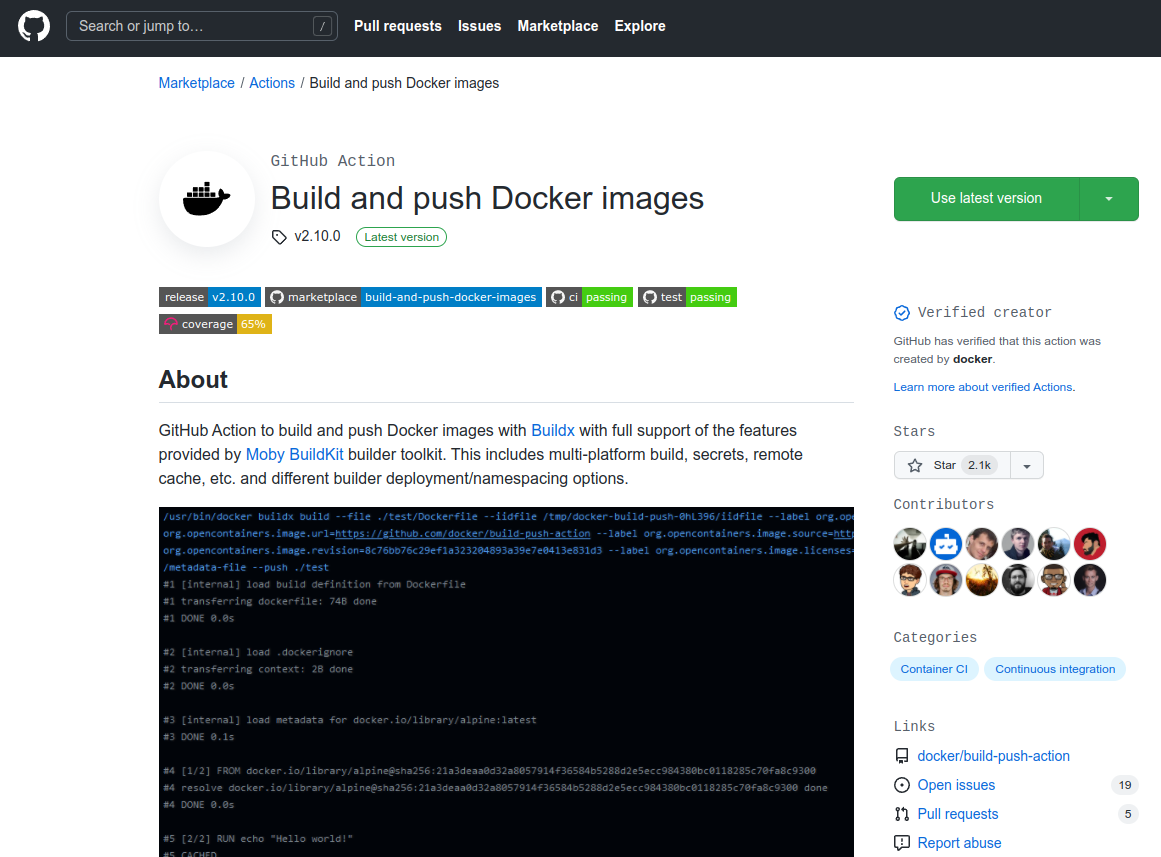Open the blue bot contributor avatar
The width and height of the screenshot is (1161, 857).
click(x=946, y=544)
